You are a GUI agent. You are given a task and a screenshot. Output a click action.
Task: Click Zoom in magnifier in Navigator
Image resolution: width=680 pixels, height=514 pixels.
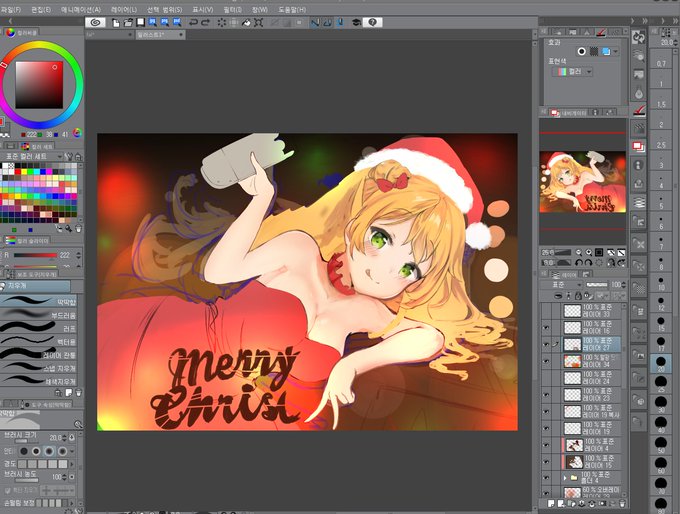588,252
